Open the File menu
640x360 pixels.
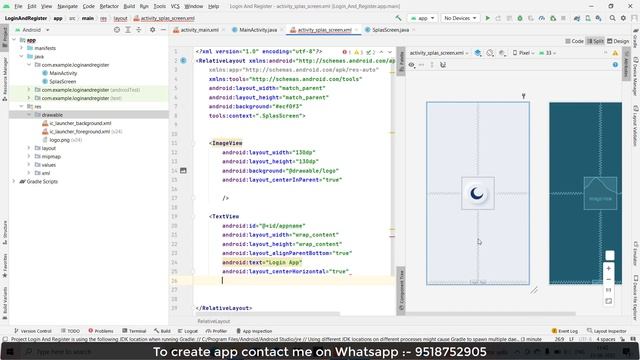click(18, 6)
